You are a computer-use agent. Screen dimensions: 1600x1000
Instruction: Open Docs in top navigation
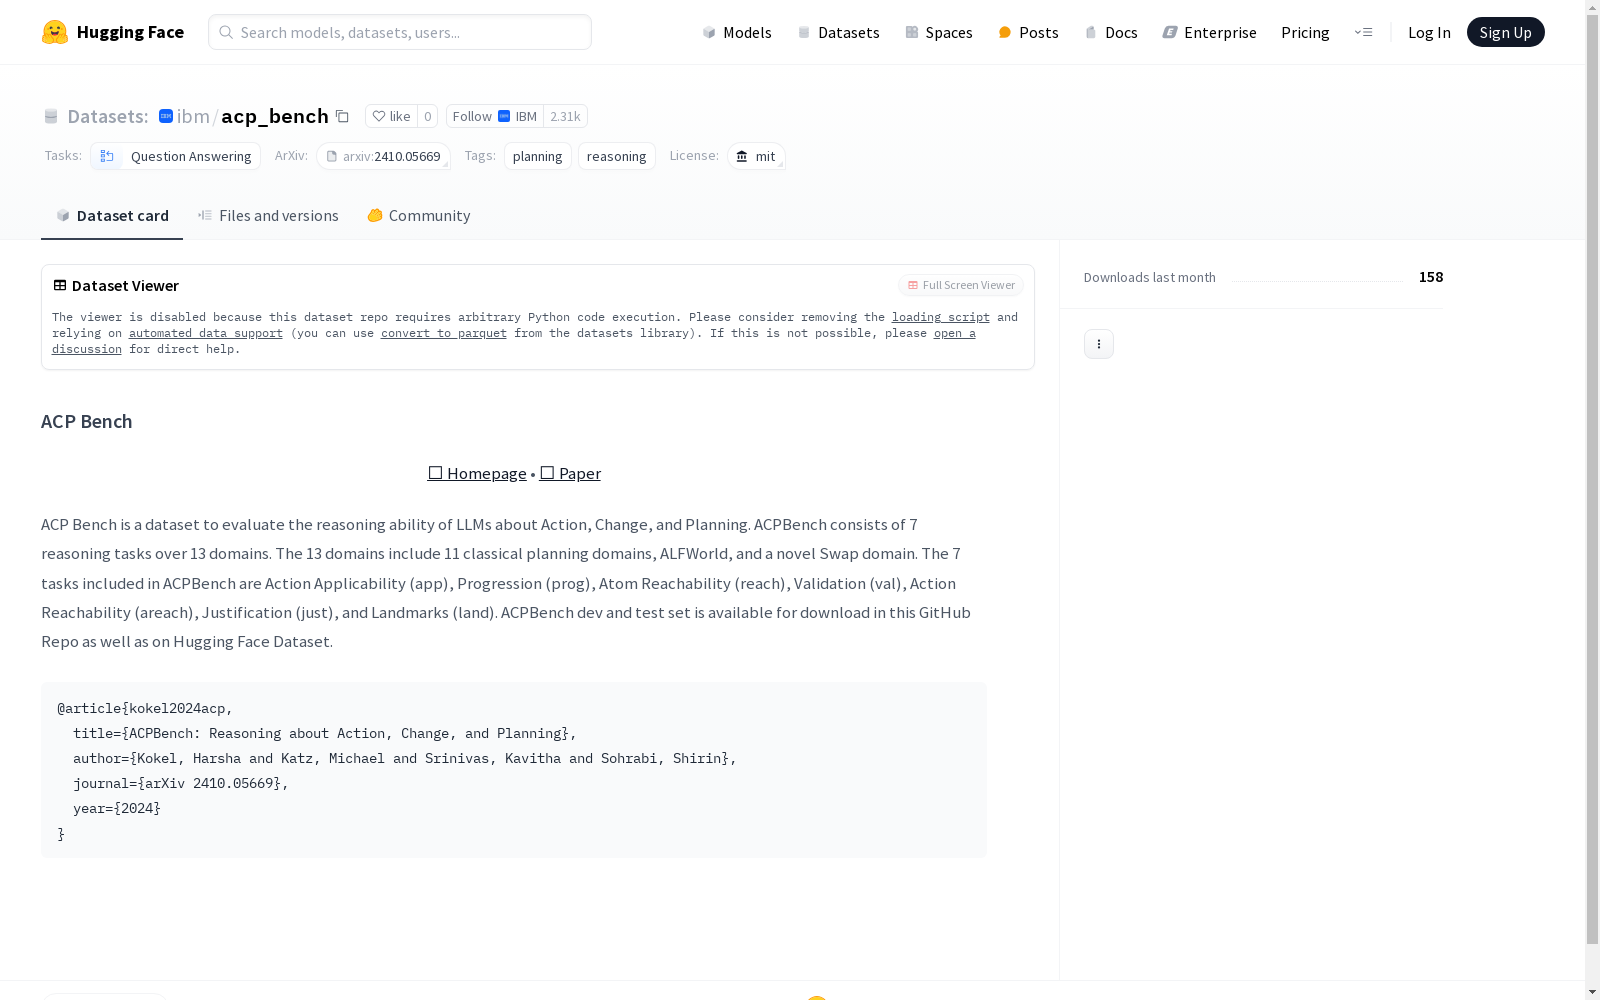click(1111, 32)
